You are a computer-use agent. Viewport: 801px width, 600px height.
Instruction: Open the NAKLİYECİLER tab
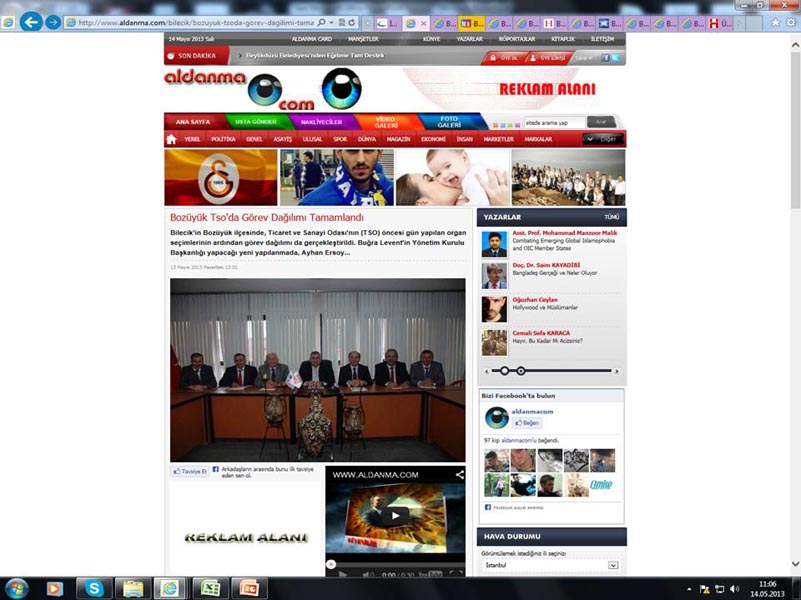pos(321,122)
